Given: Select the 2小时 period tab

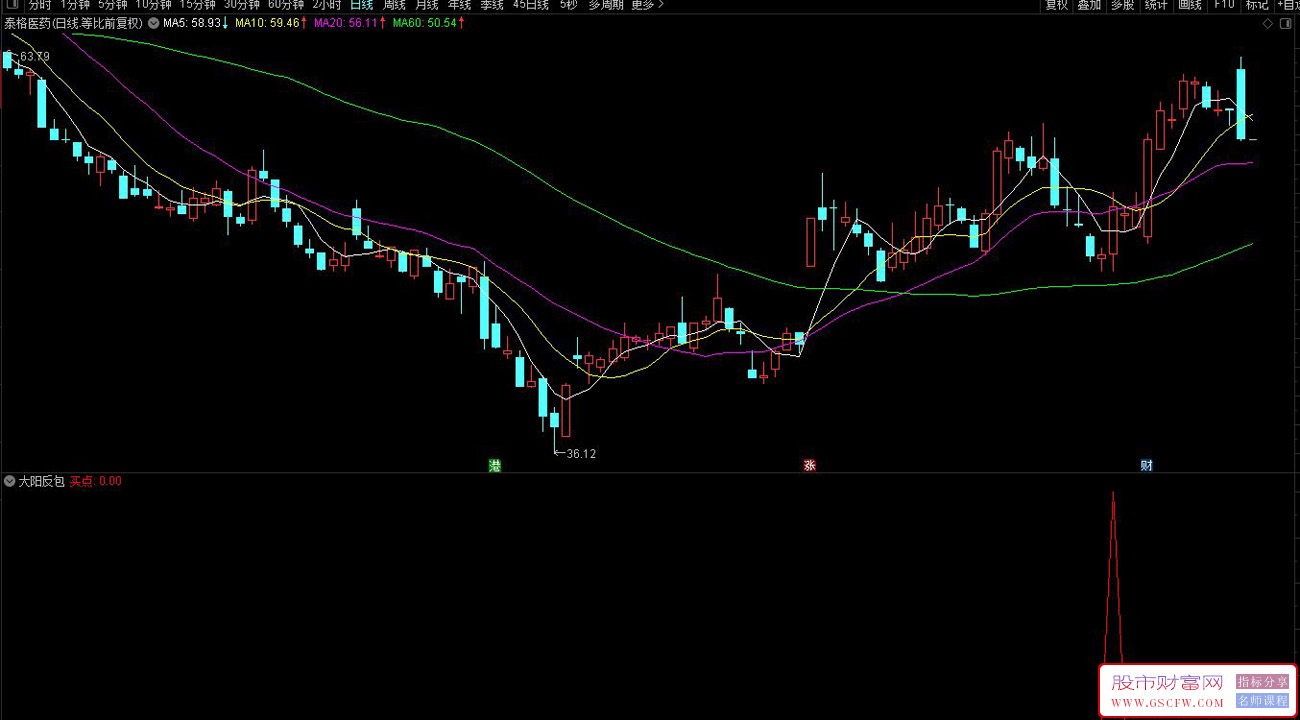Looking at the screenshot, I should tap(326, 5).
